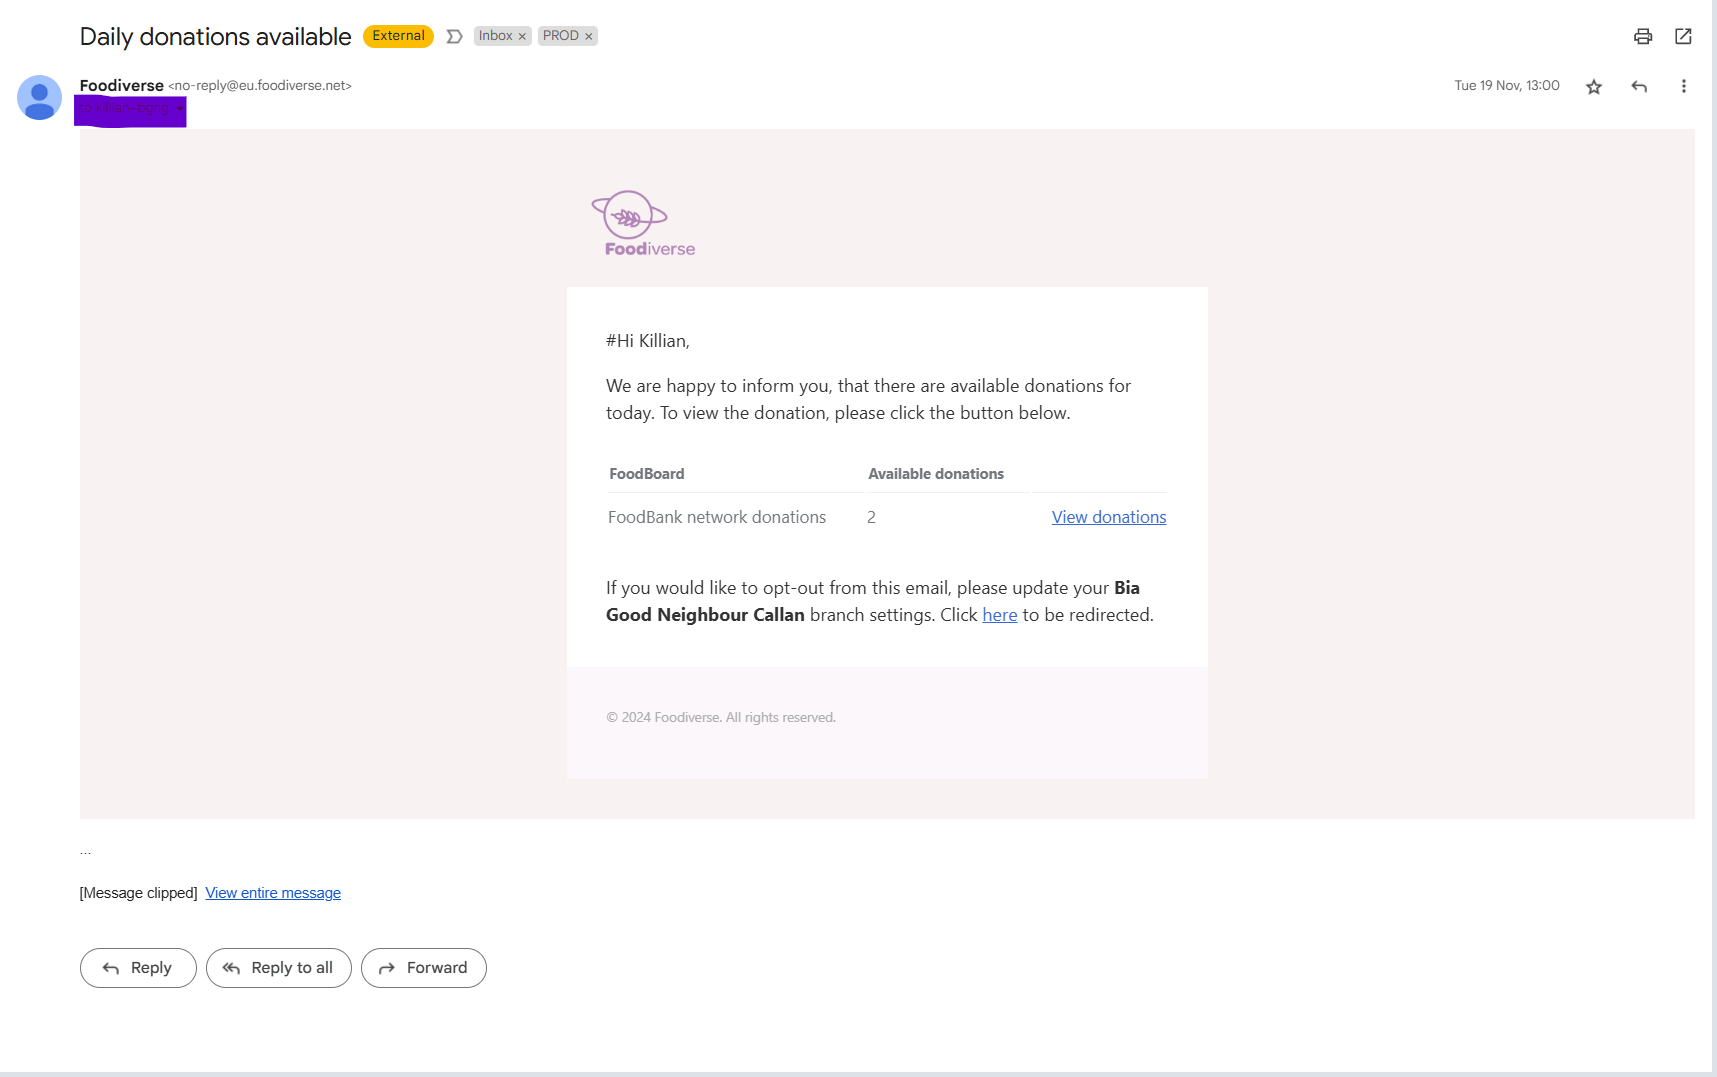Click the Forward button
Screen dimensions: 1717x1077
click(424, 968)
